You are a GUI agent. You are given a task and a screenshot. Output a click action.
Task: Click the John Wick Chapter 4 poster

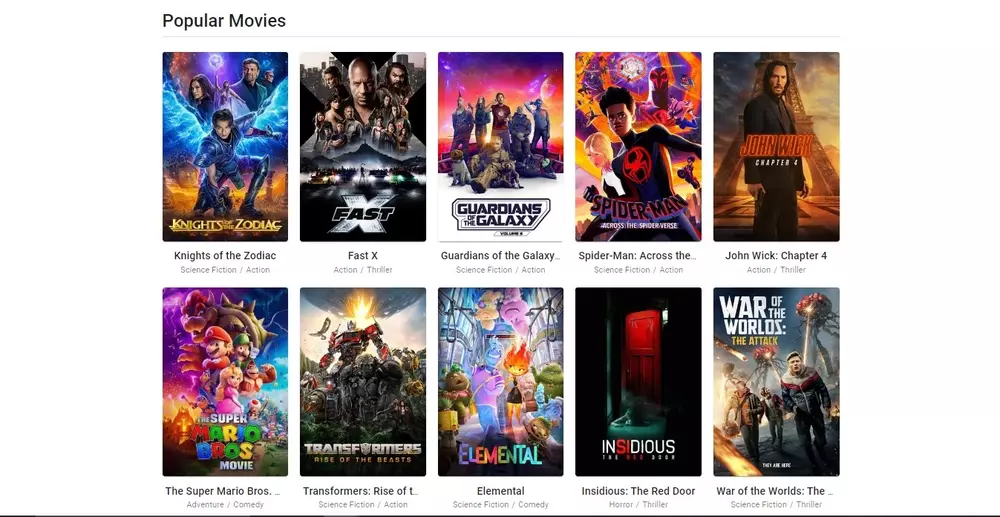pyautogui.click(x=776, y=147)
